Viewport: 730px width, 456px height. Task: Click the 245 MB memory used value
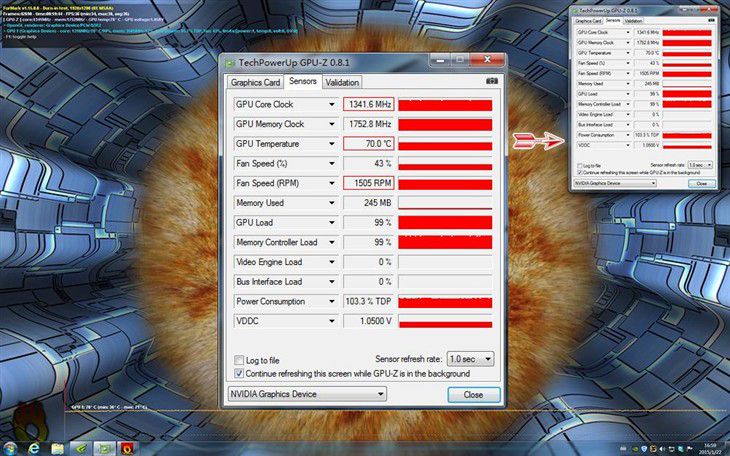click(x=369, y=203)
